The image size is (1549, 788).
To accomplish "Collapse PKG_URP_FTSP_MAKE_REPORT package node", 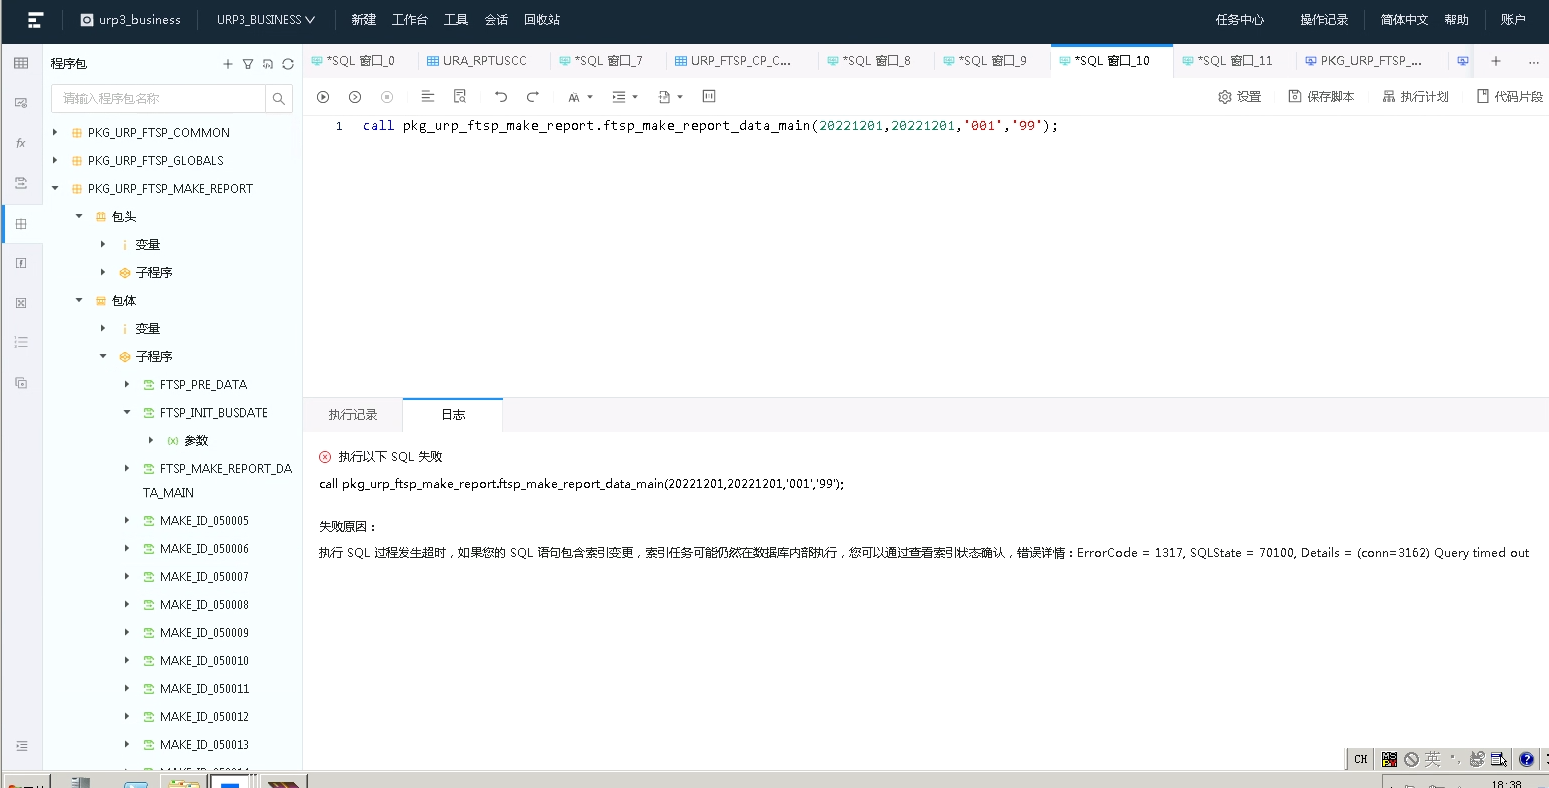I will (x=55, y=188).
